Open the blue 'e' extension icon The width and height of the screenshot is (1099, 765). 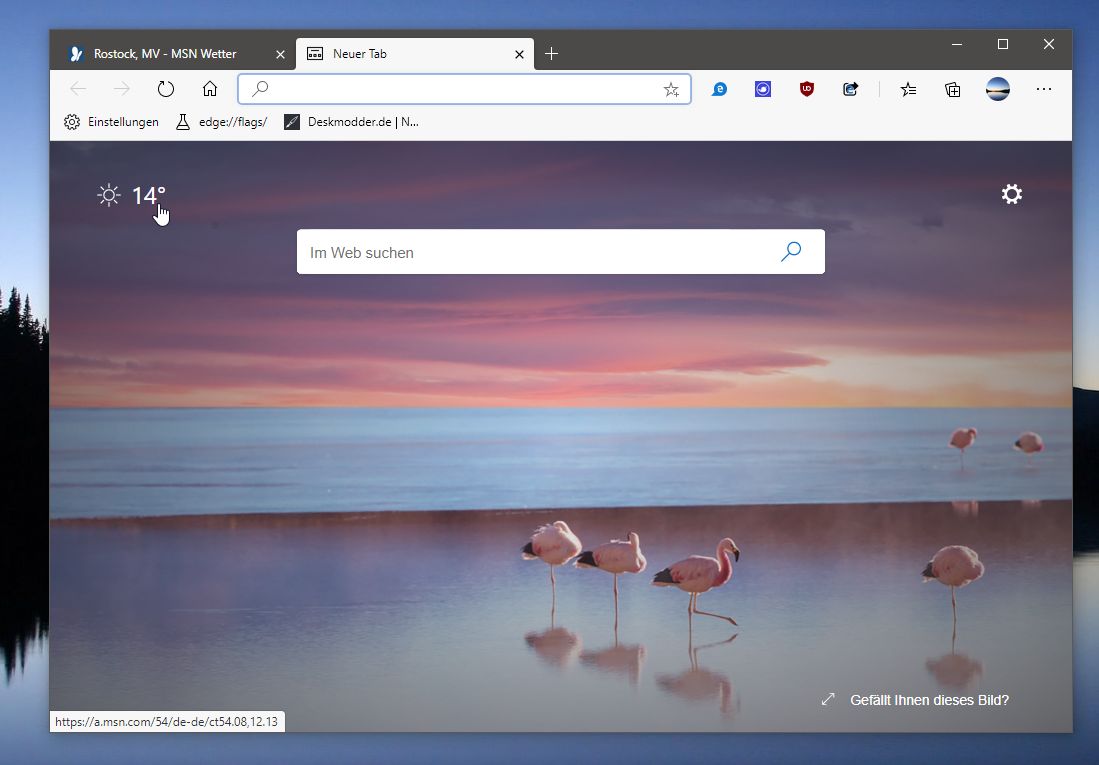719,89
